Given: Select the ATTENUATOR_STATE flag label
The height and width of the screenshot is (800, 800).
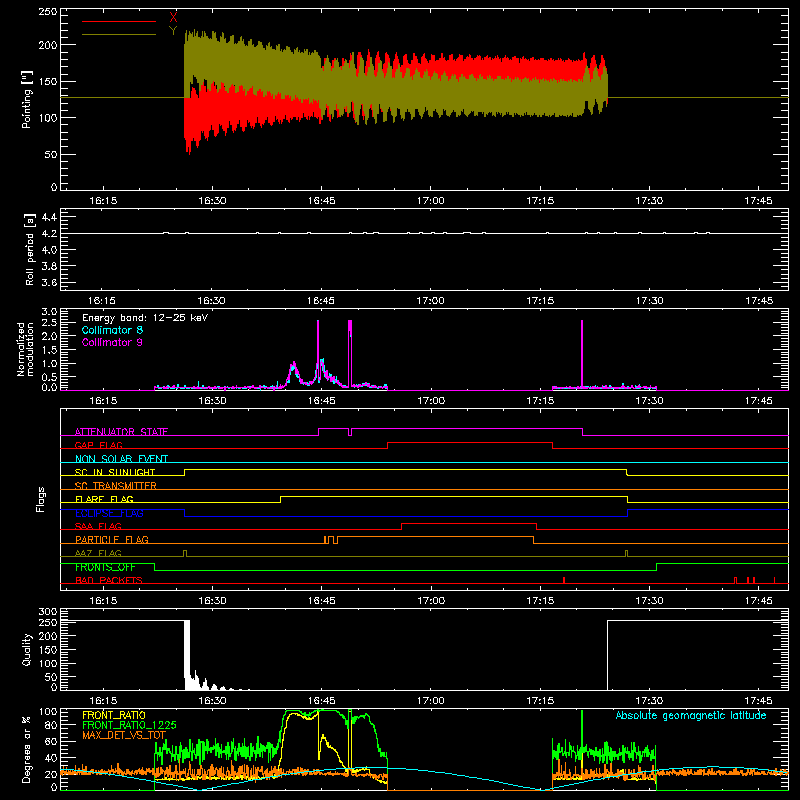Looking at the screenshot, I should pyautogui.click(x=121, y=432).
